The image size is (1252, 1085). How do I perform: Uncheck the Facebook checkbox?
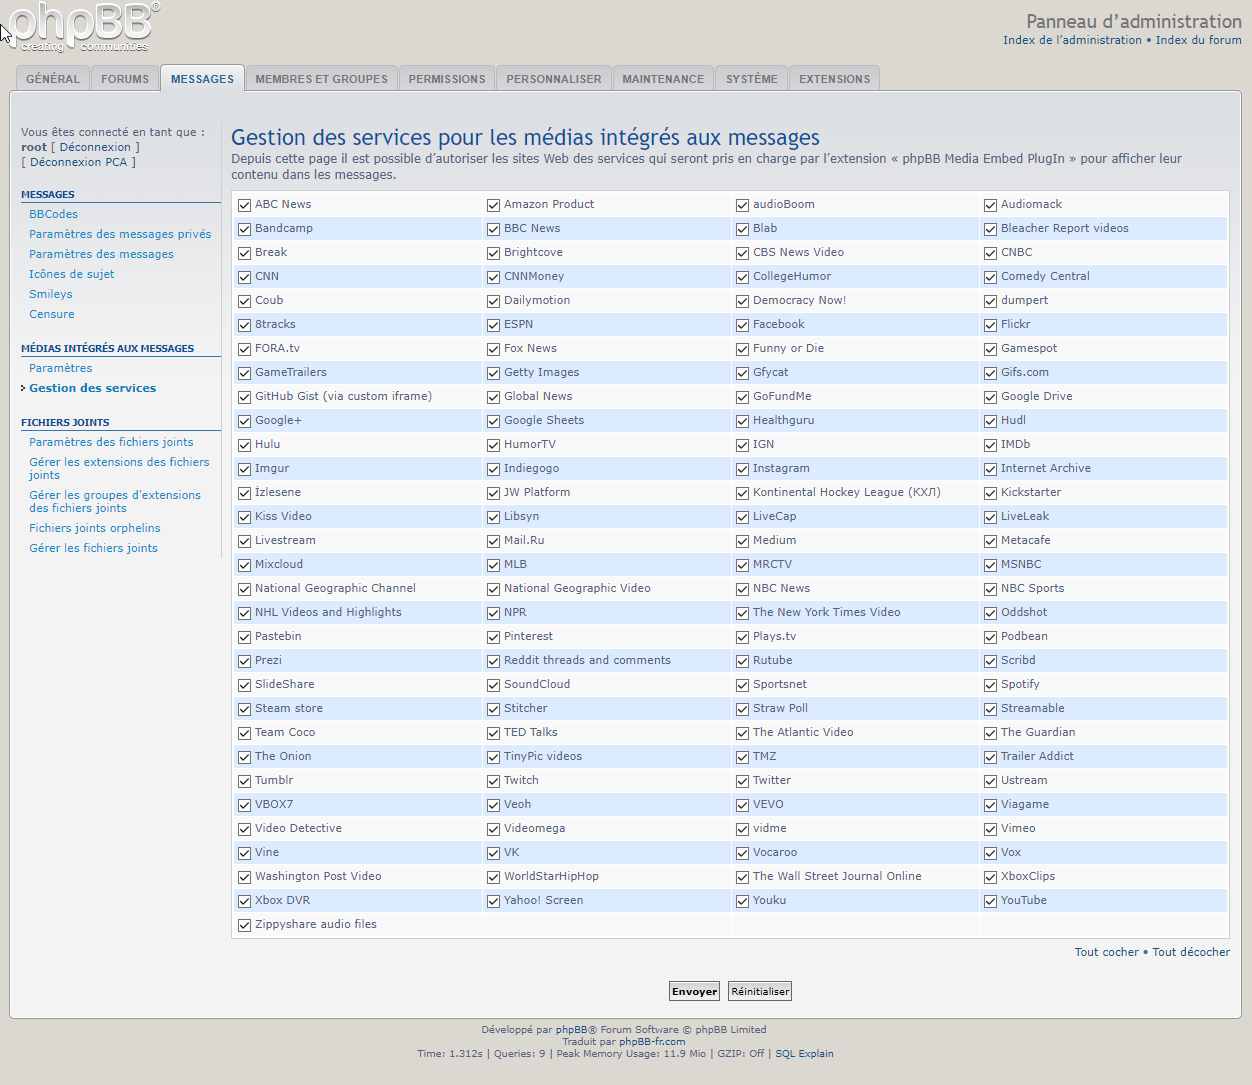tap(743, 325)
